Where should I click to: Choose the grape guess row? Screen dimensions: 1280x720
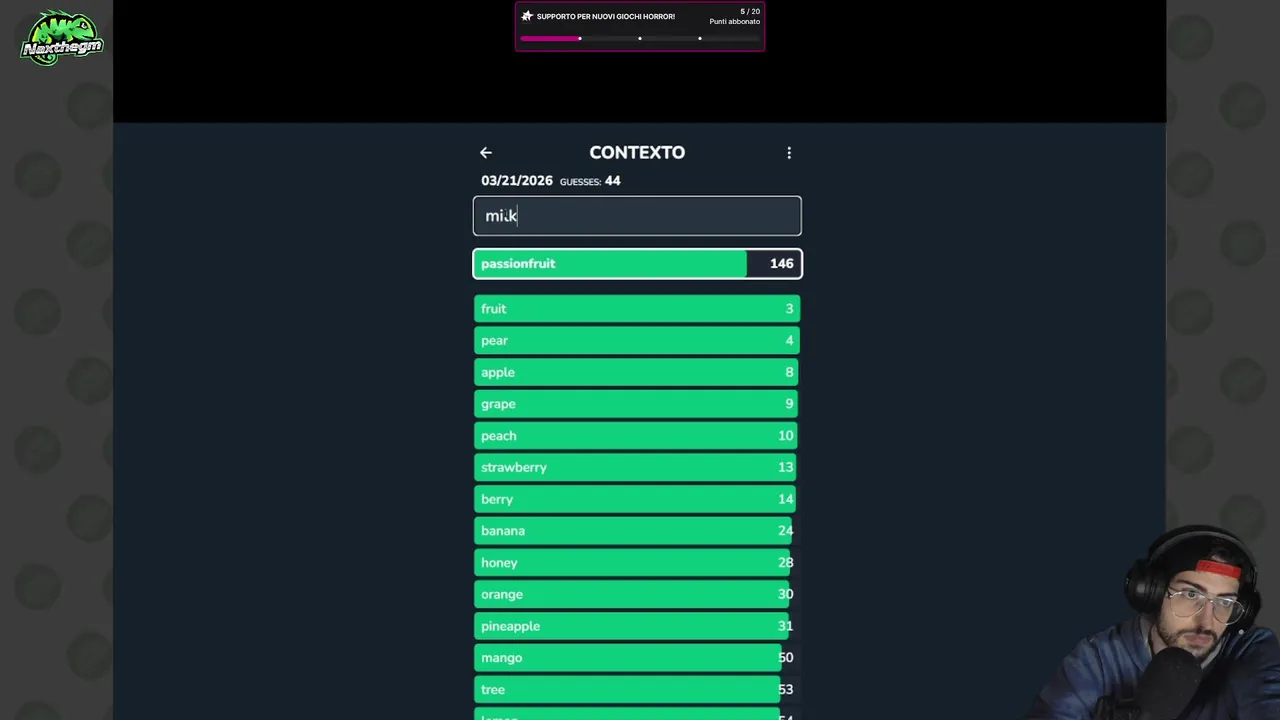(637, 404)
